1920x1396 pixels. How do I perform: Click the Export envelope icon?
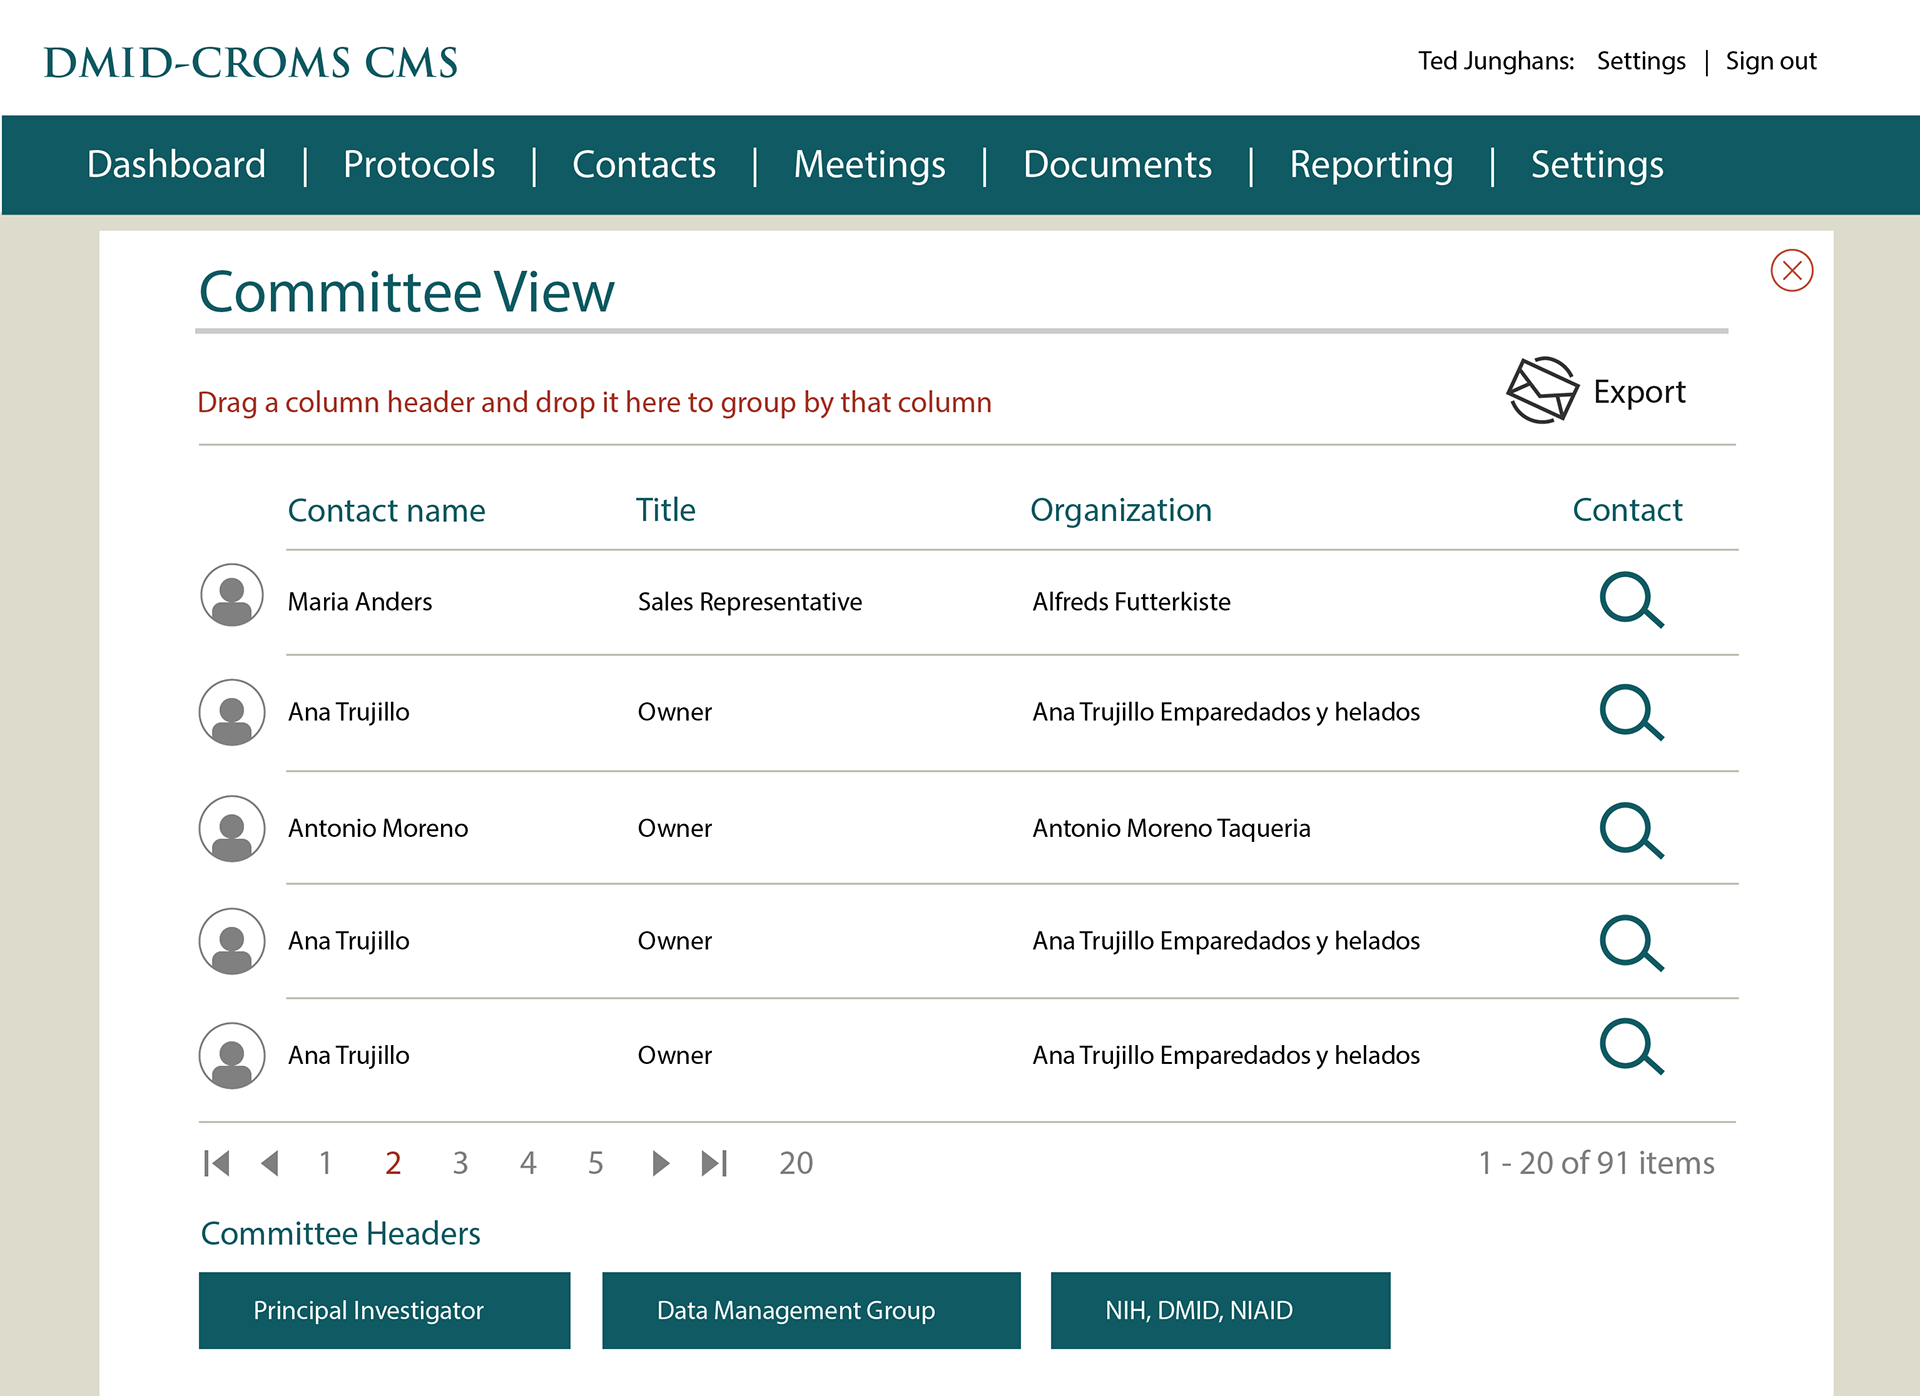point(1541,391)
